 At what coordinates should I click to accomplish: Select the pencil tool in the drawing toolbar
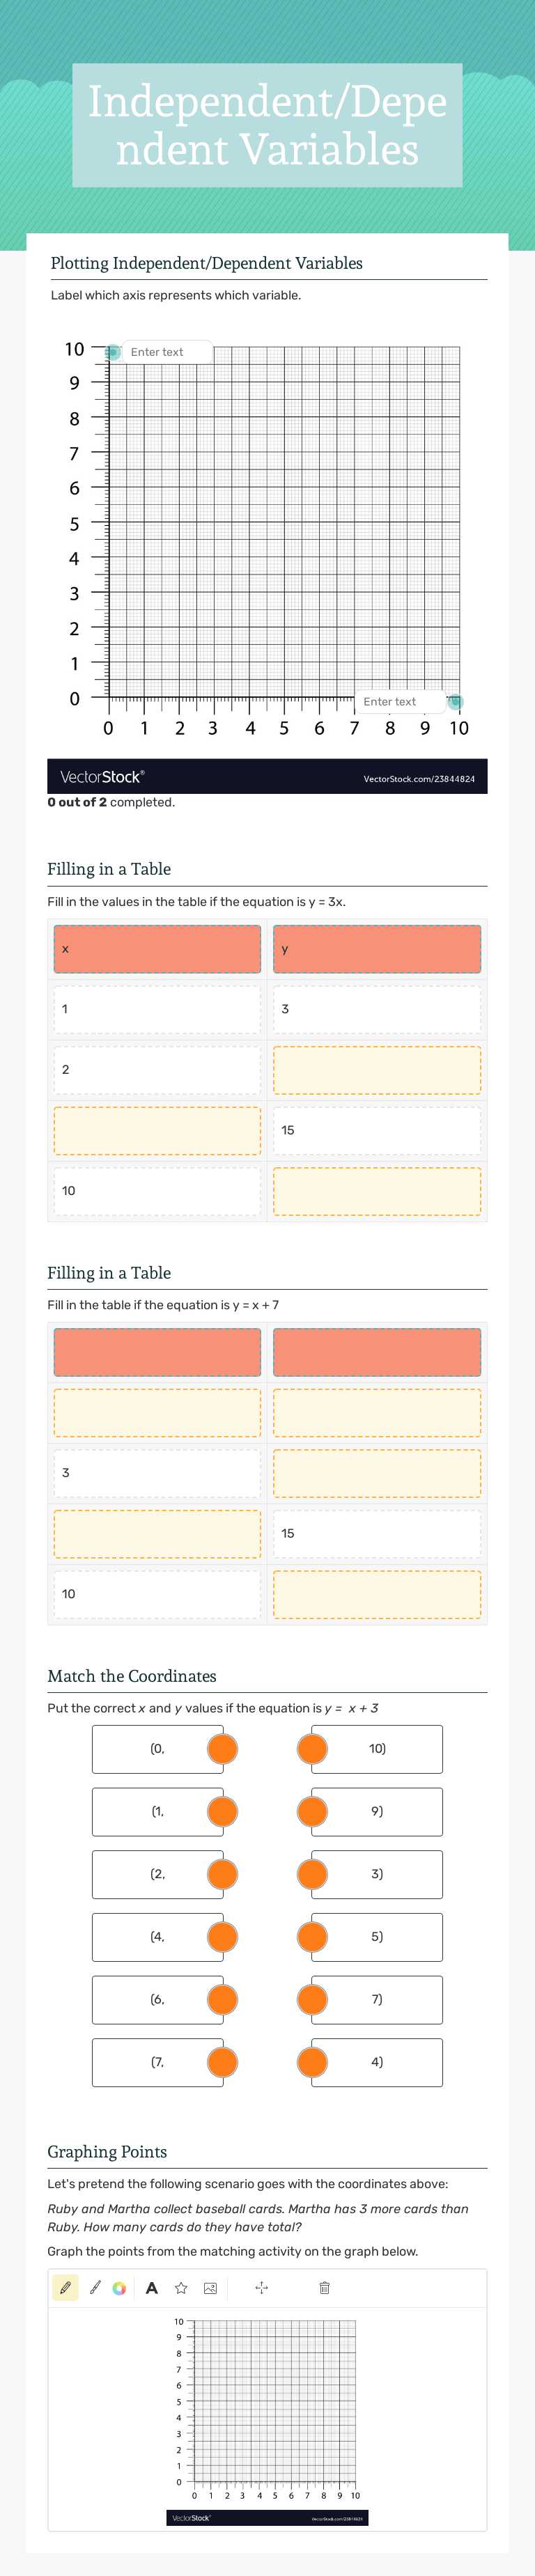coord(65,2289)
